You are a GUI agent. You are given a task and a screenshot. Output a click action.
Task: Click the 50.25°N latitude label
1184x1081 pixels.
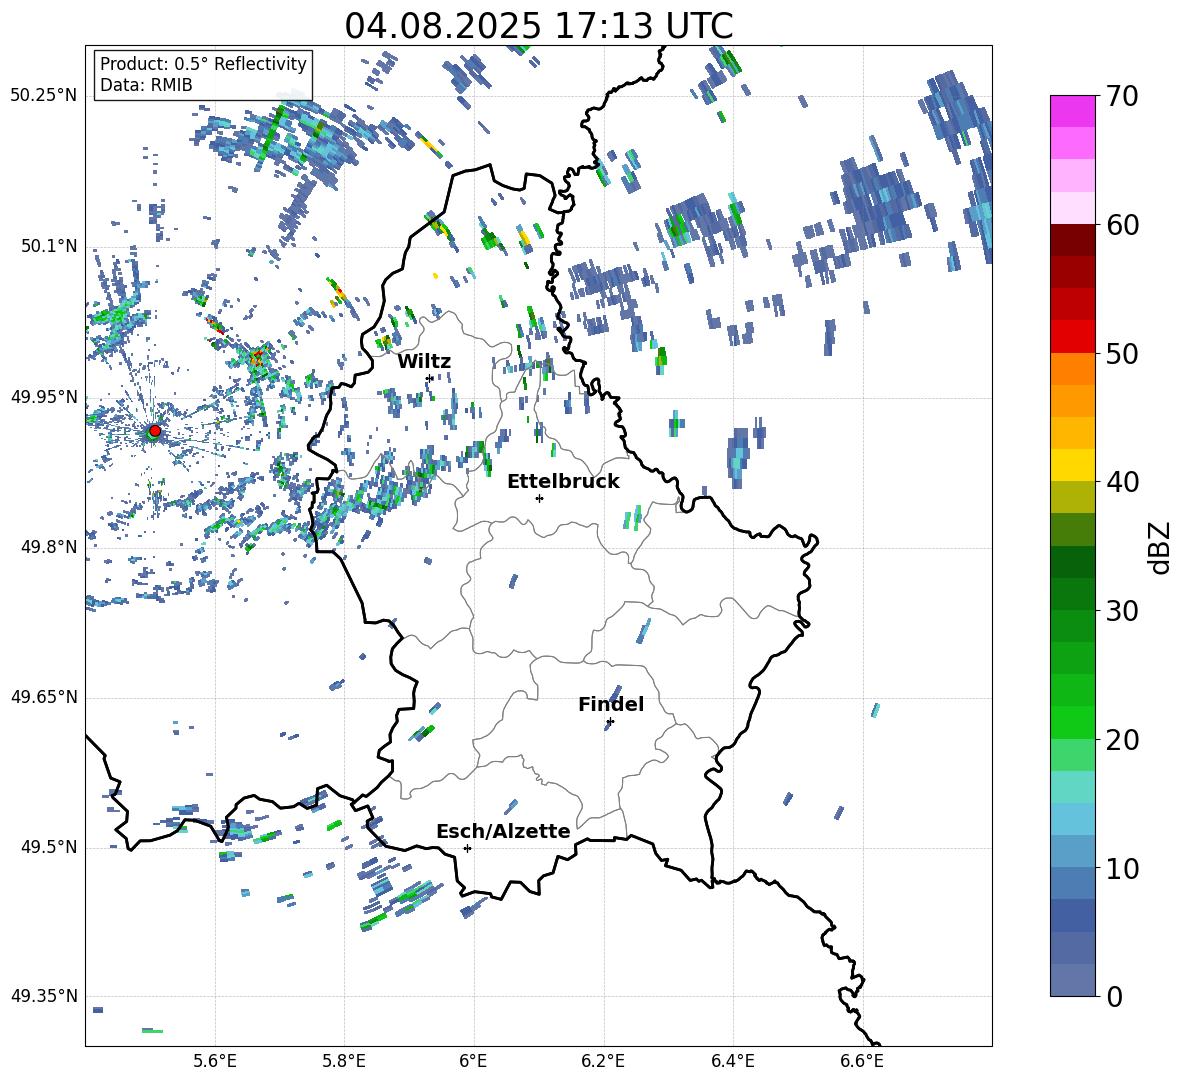pyautogui.click(x=44, y=96)
